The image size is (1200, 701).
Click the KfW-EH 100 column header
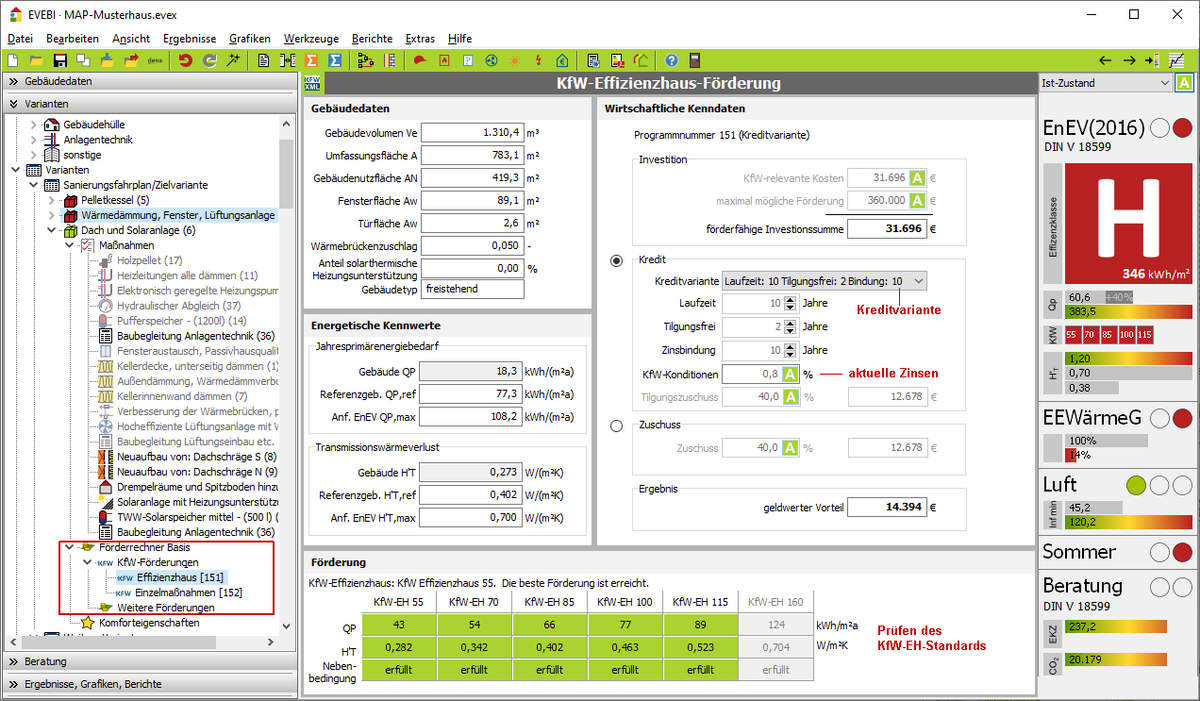pos(623,602)
